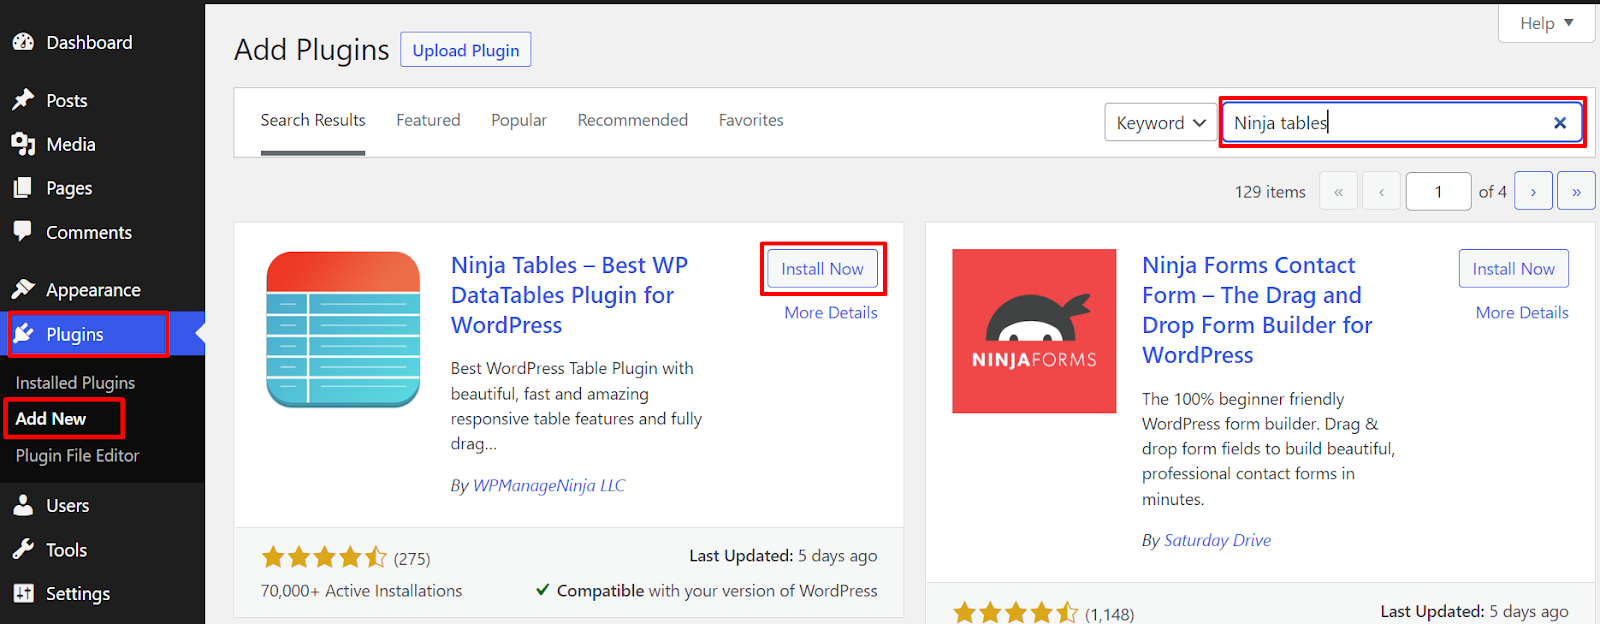
Task: Open Posts menu item
Action: (x=102, y=100)
